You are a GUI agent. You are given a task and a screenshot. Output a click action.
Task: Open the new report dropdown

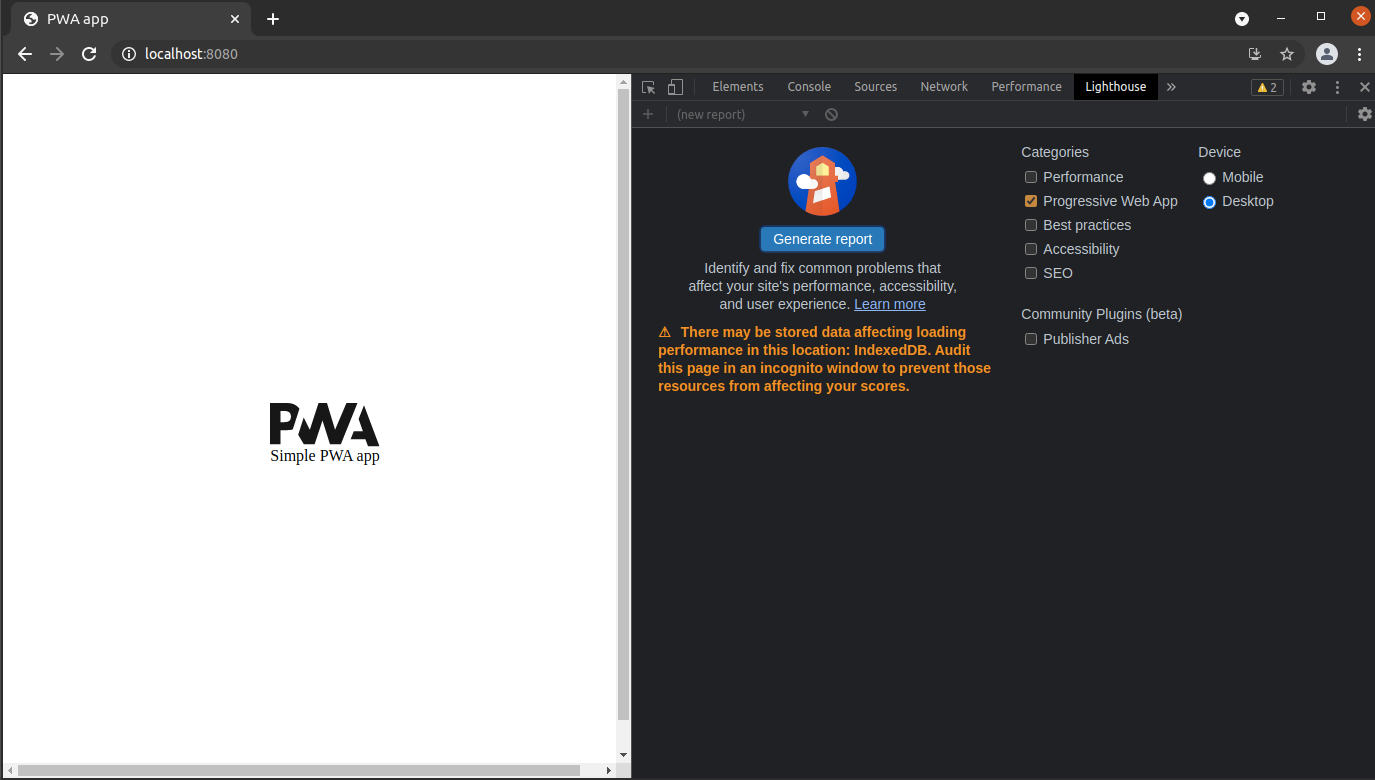tap(805, 114)
